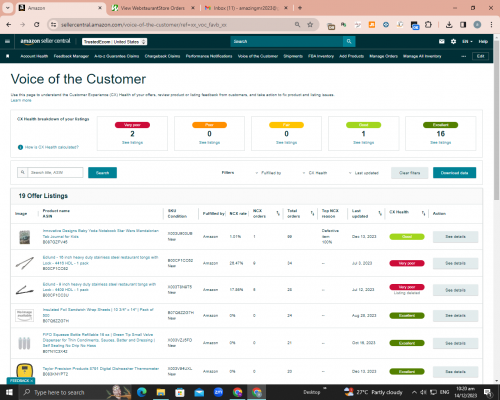Click the zoom magnifier in address bar
500x400 pixels.
click(297, 25)
